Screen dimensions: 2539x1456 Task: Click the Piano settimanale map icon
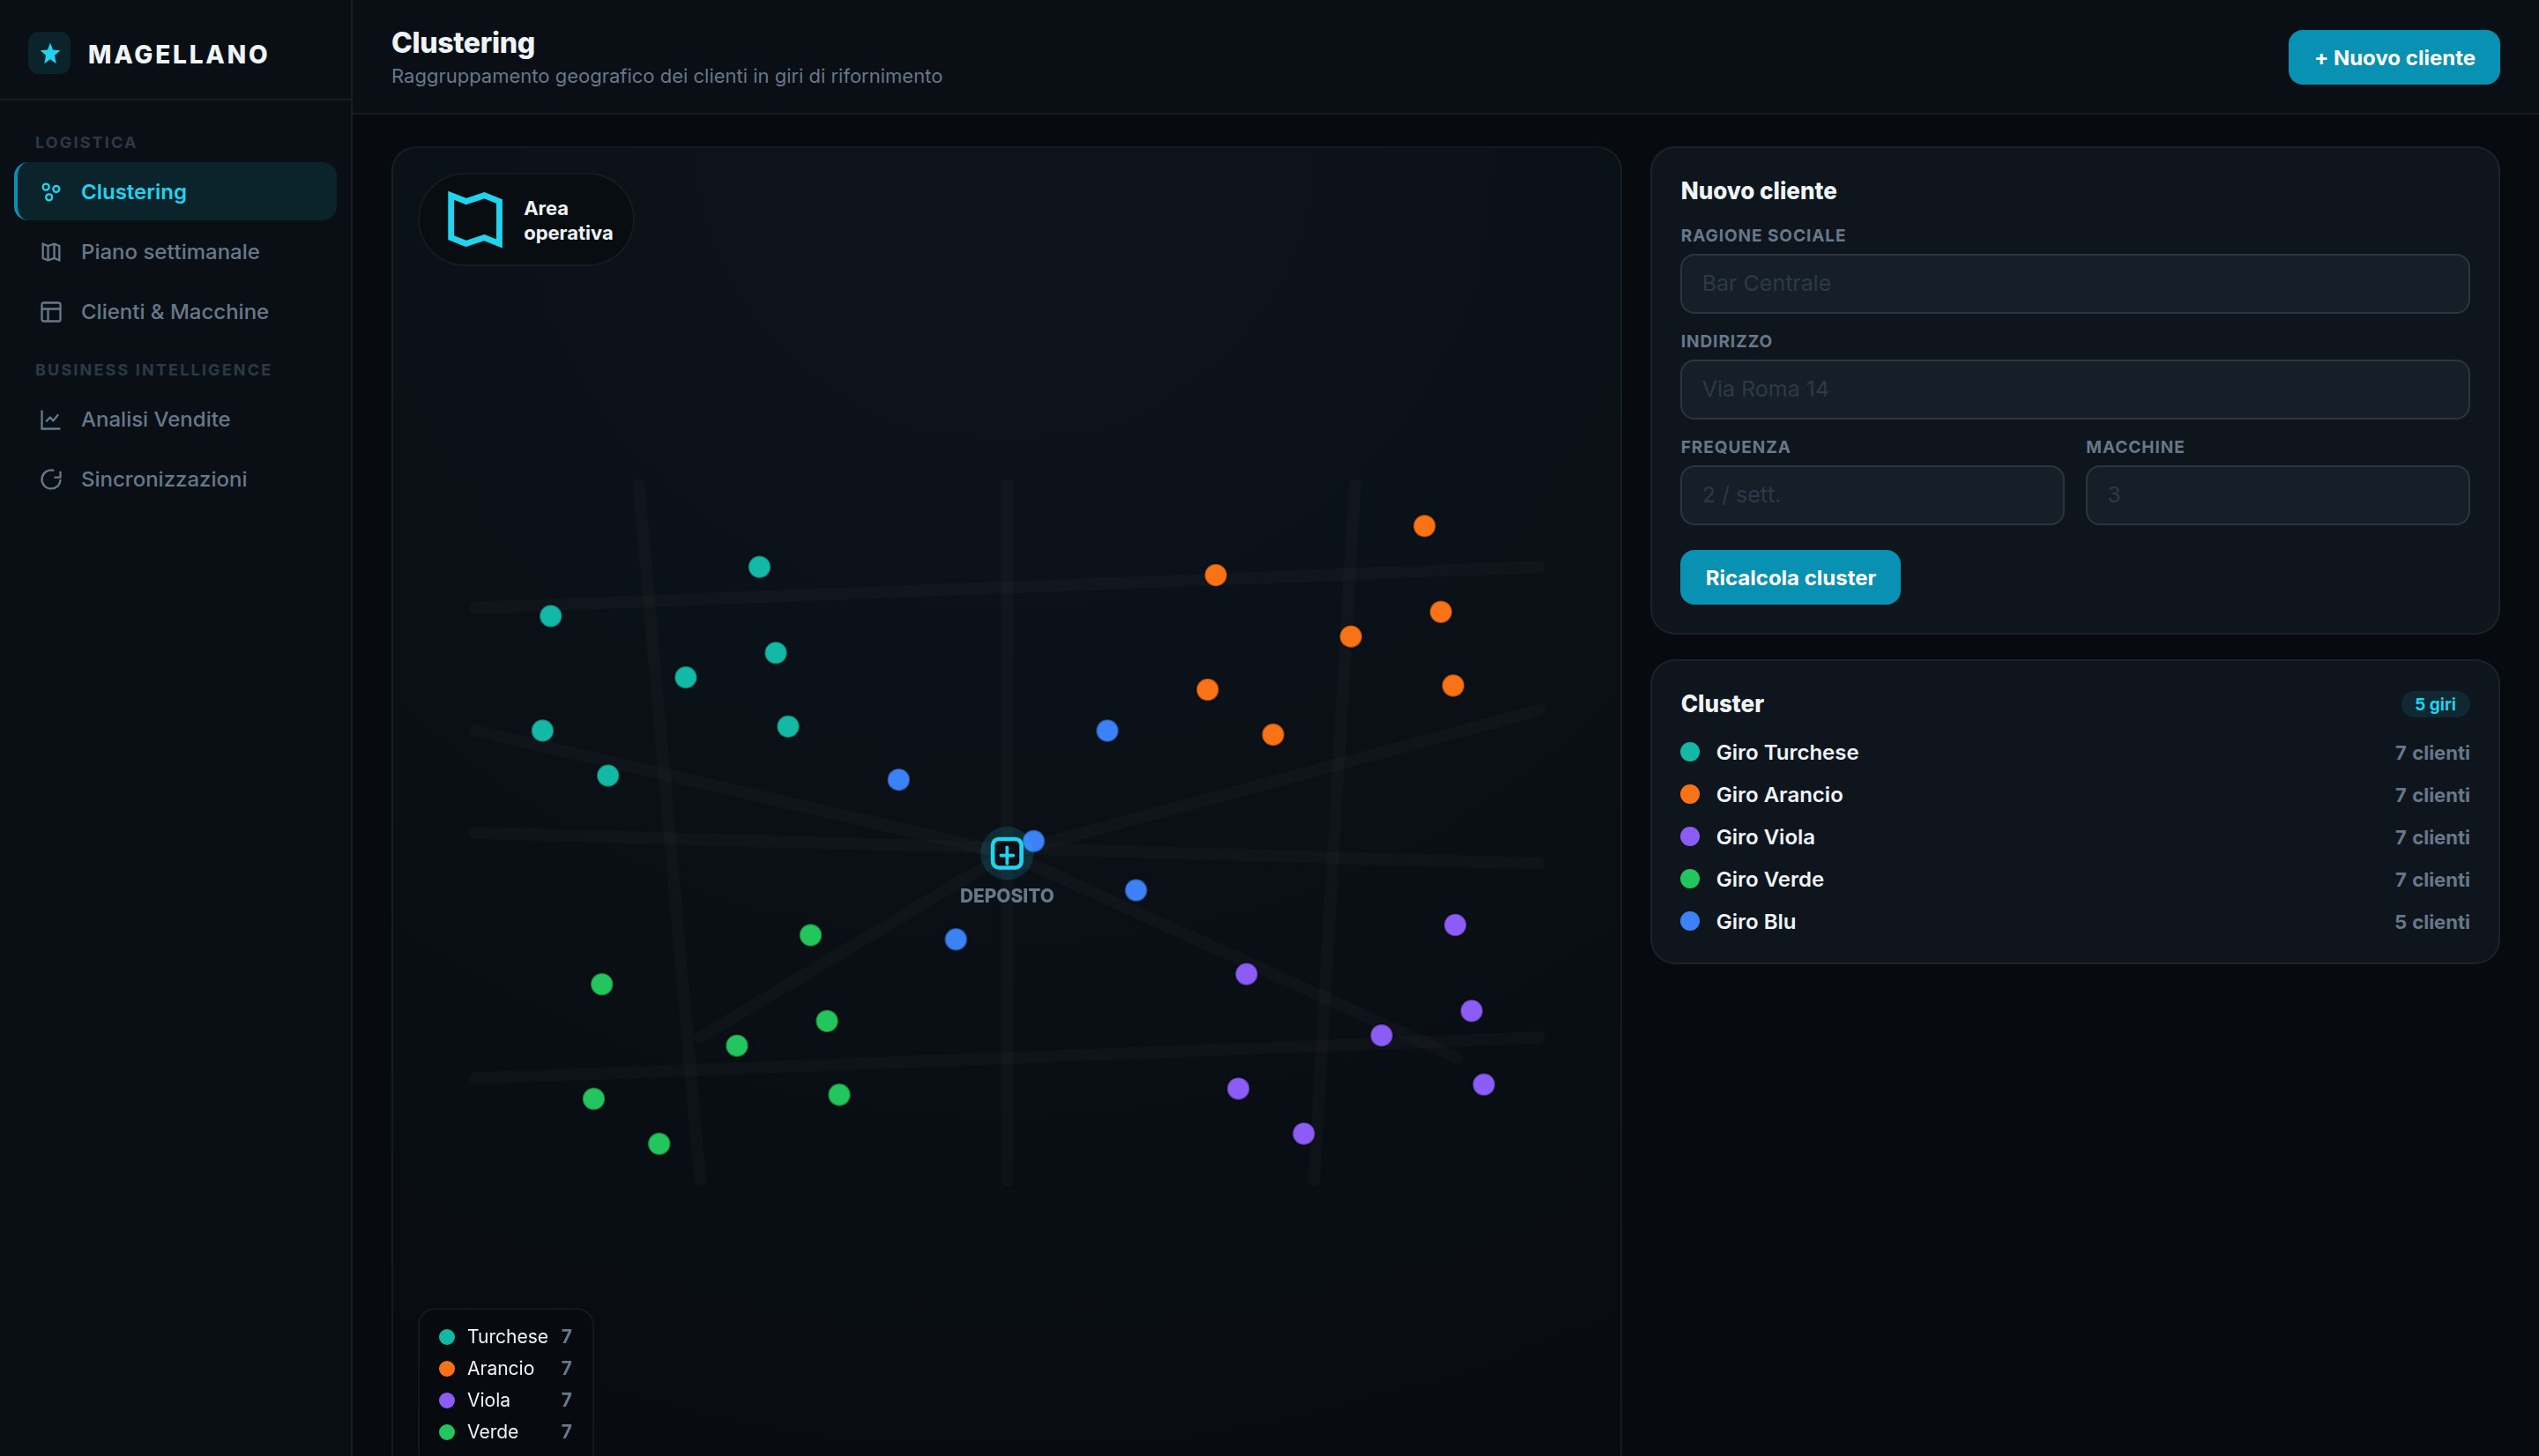[x=51, y=251]
